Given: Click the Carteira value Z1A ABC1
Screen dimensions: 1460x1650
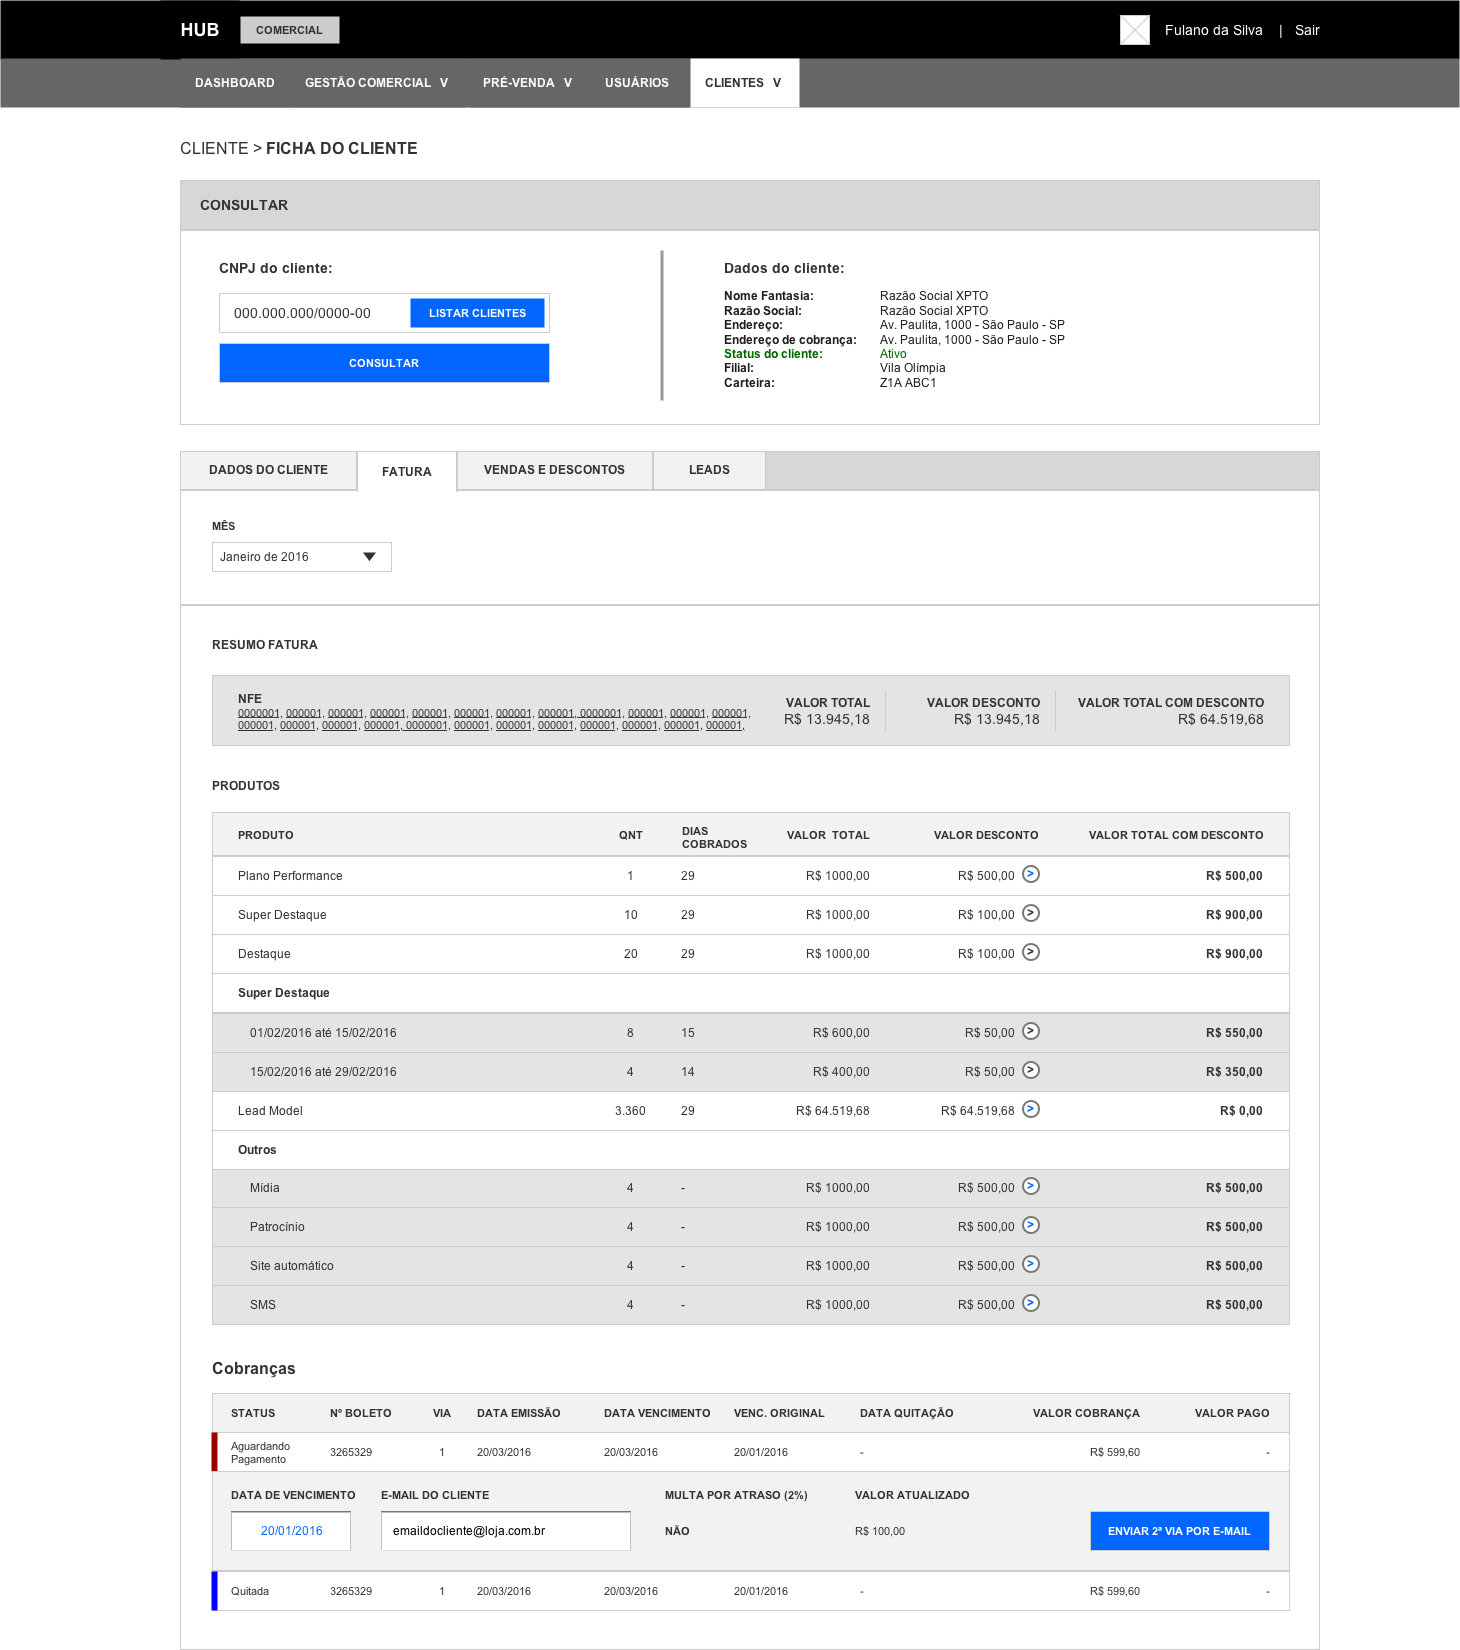Looking at the screenshot, I should click(x=908, y=383).
